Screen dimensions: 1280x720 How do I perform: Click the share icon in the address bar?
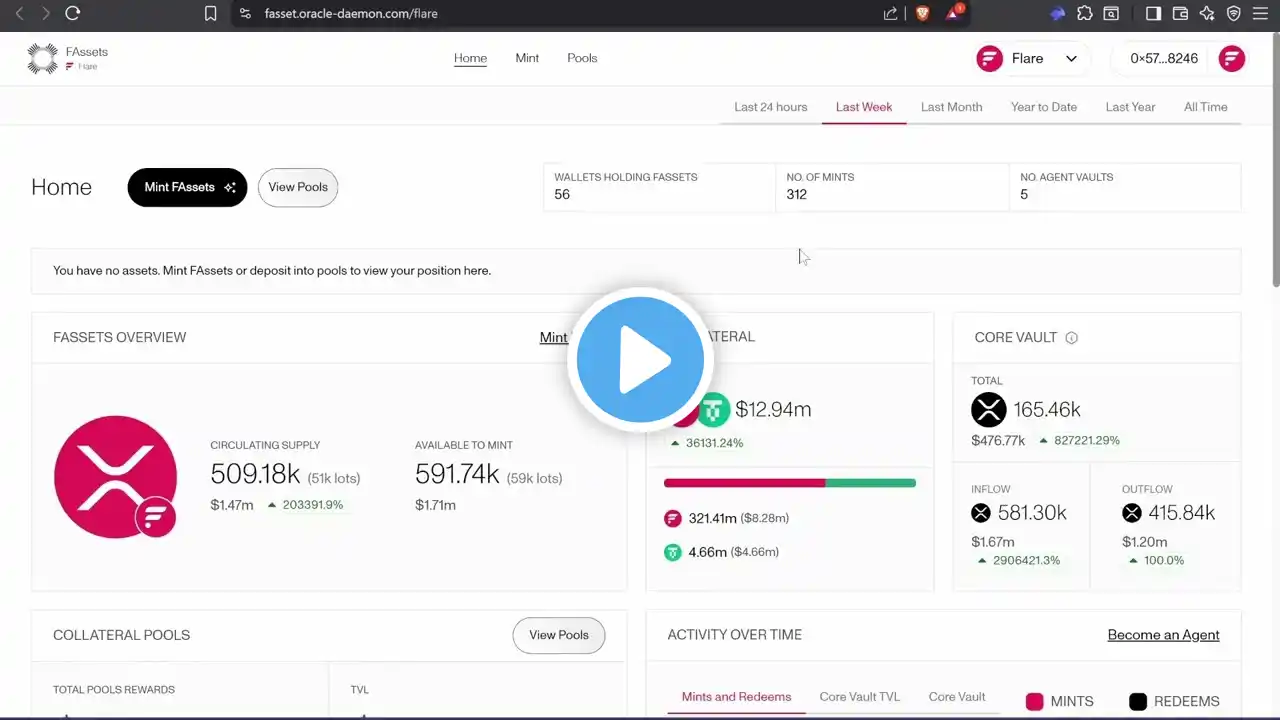890,13
